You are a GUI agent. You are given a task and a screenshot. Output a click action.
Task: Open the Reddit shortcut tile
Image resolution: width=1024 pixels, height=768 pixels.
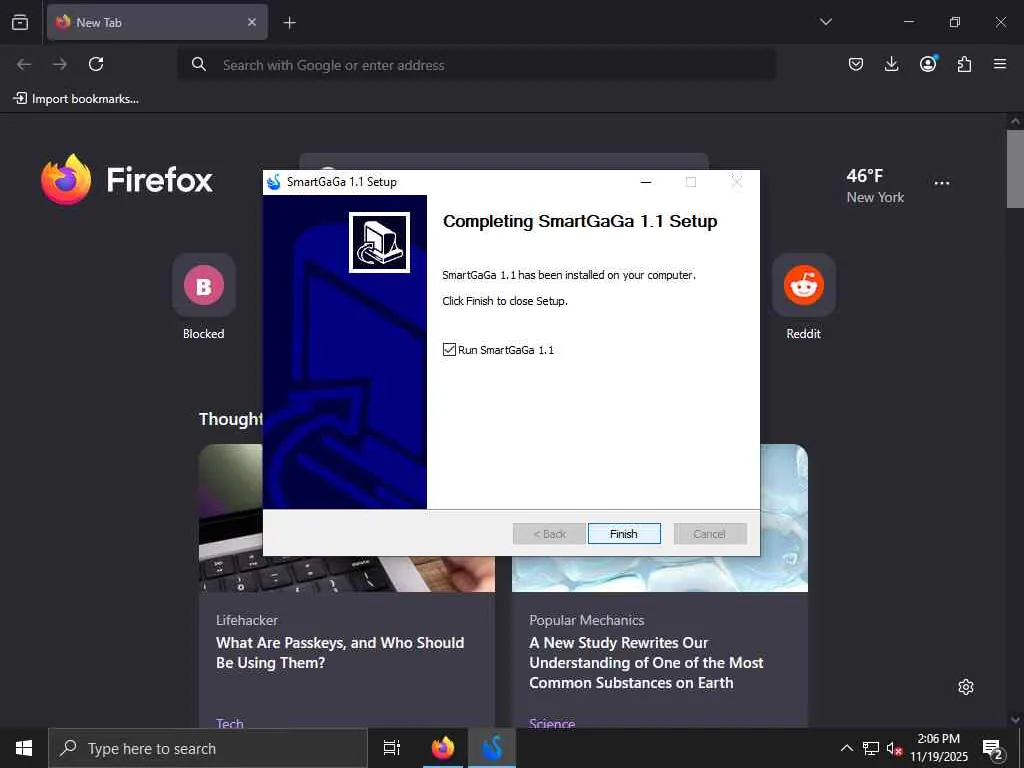point(803,297)
